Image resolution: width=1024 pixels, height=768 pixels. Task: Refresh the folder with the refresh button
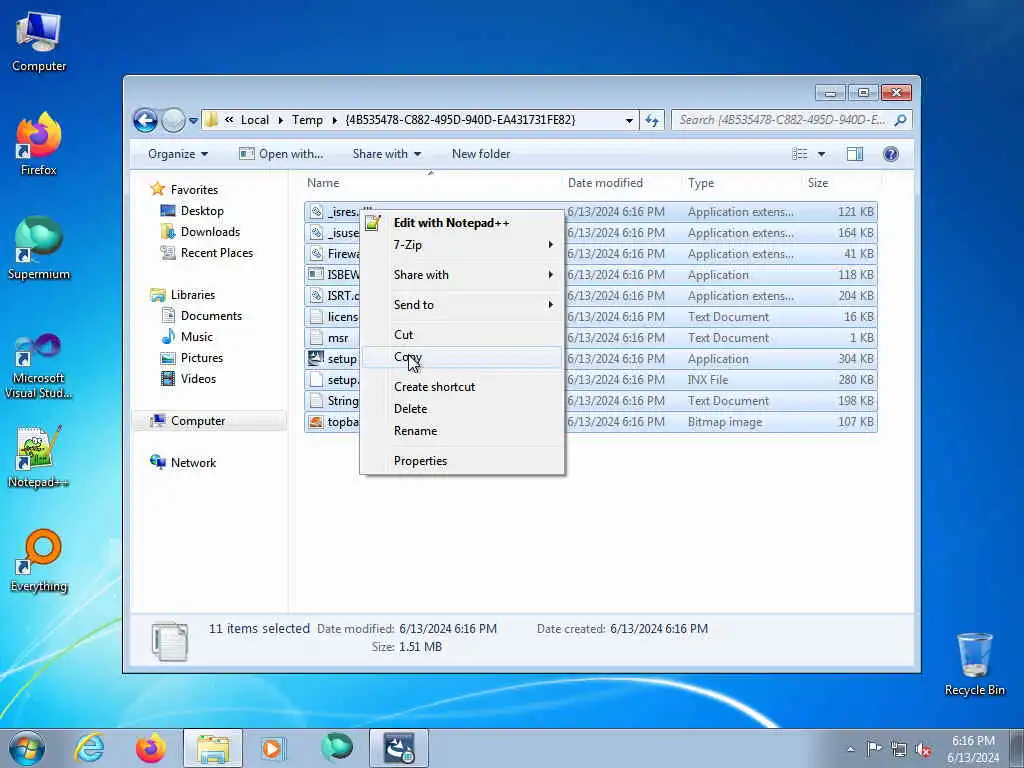point(652,120)
